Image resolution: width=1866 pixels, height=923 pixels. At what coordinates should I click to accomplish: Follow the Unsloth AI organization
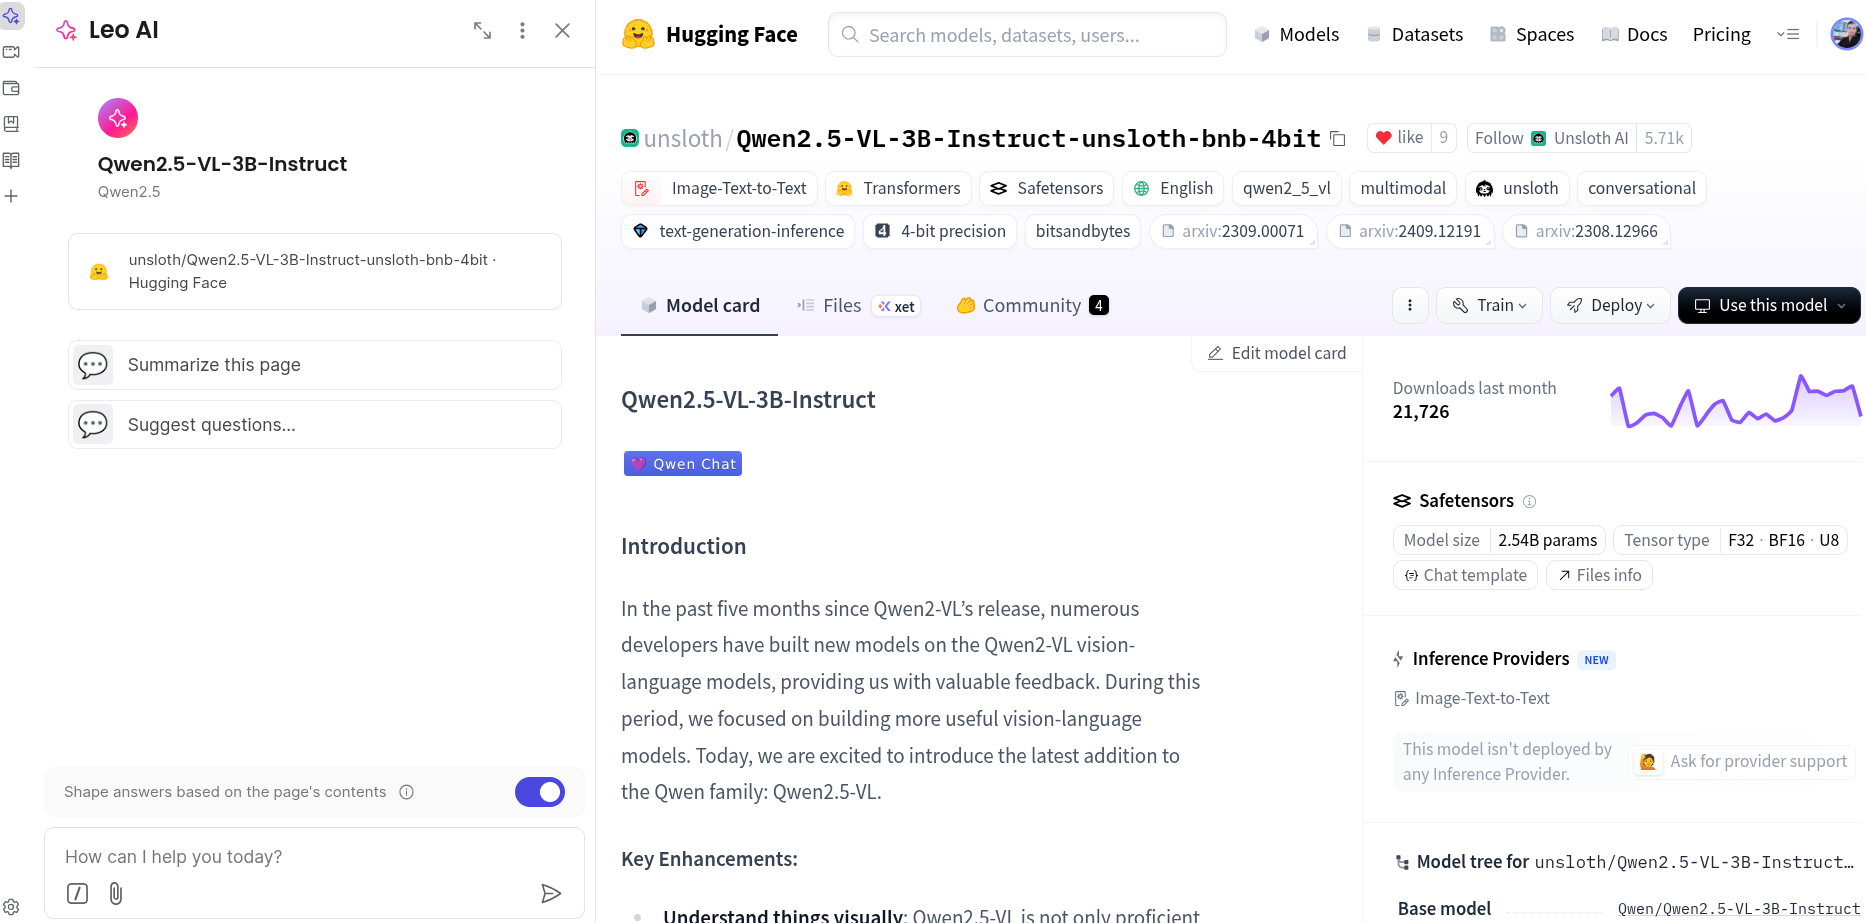pyautogui.click(x=1551, y=138)
